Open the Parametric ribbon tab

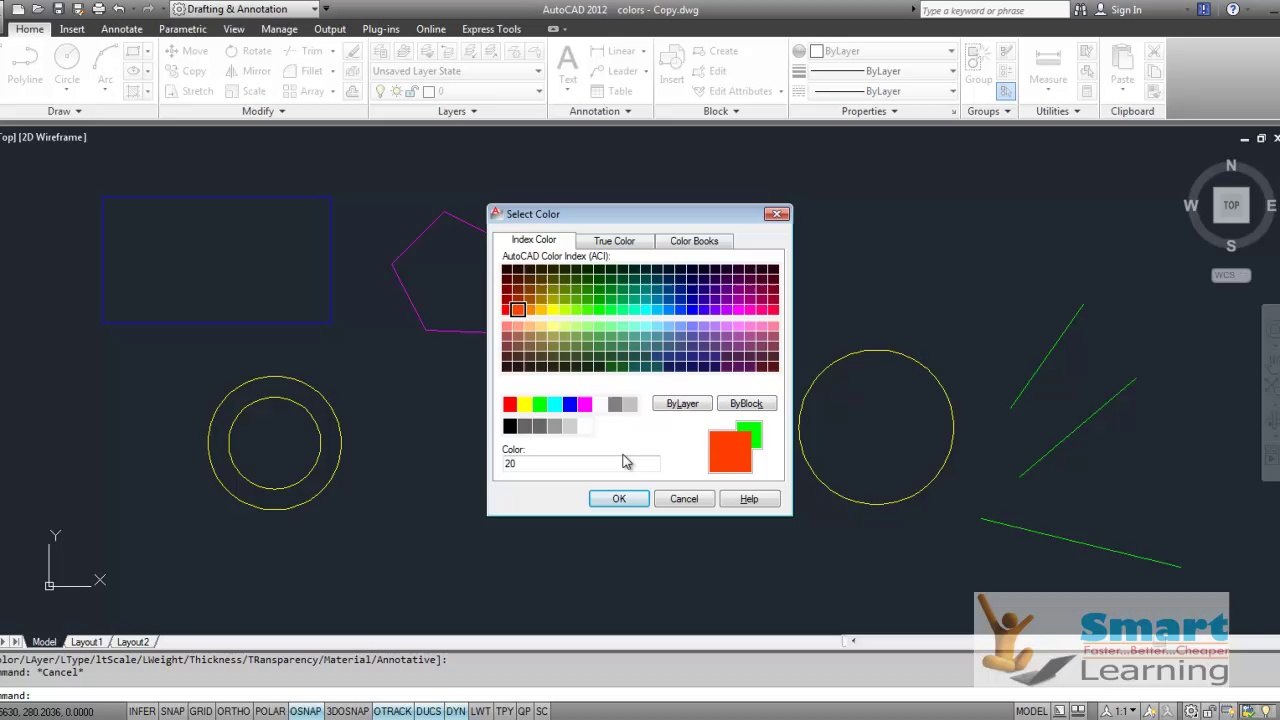pos(183,29)
